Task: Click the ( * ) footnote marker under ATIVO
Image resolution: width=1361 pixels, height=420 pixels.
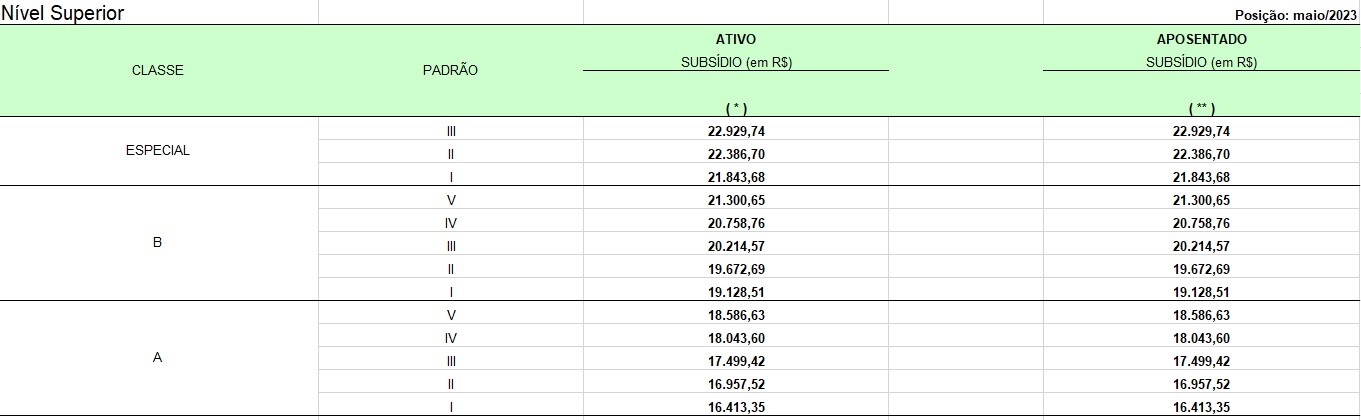Action: [735, 108]
